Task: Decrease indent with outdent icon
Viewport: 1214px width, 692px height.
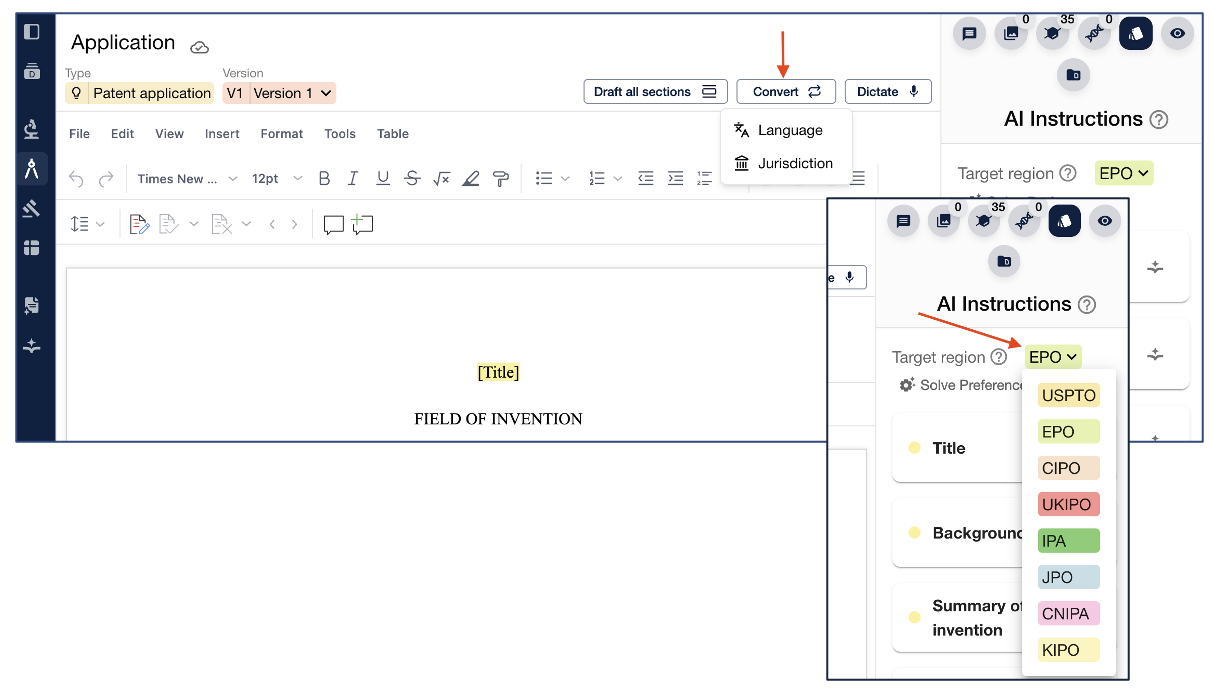Action: [646, 178]
